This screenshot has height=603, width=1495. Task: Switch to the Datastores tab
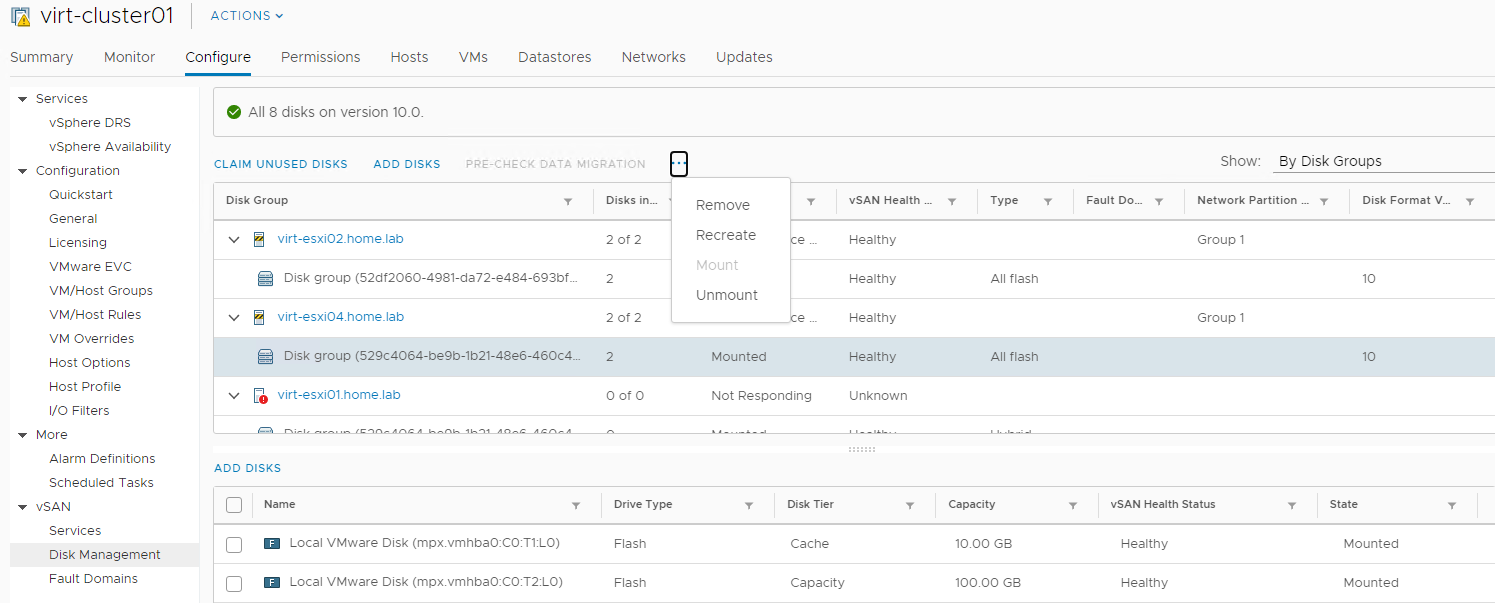[555, 57]
